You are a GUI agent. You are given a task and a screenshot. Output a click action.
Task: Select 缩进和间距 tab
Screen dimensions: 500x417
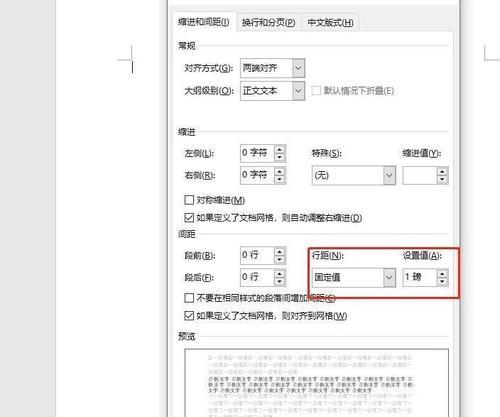point(204,22)
